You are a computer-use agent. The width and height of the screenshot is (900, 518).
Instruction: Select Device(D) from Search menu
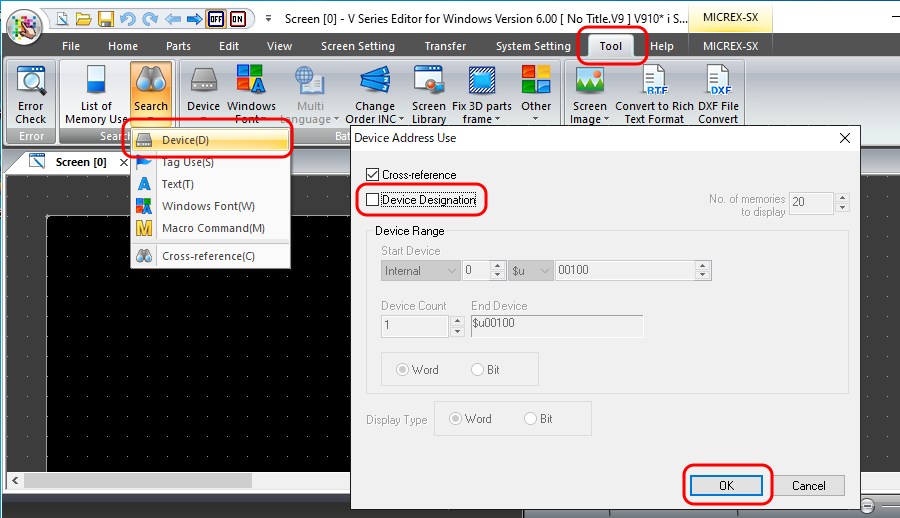pos(186,140)
